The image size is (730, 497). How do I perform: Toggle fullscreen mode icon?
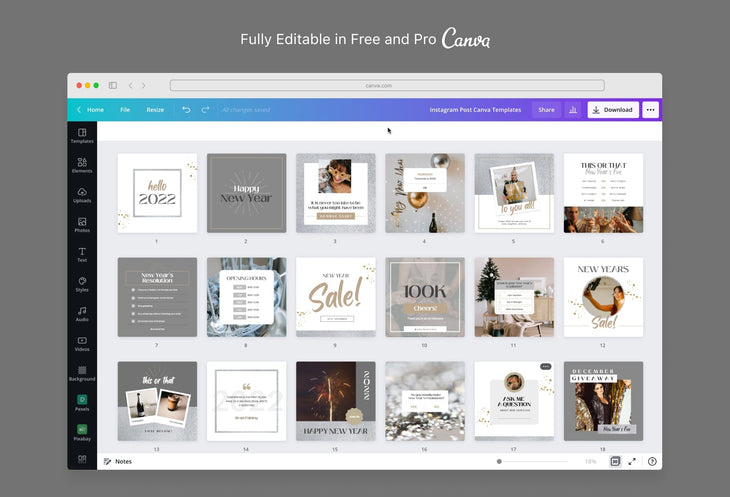[x=632, y=461]
